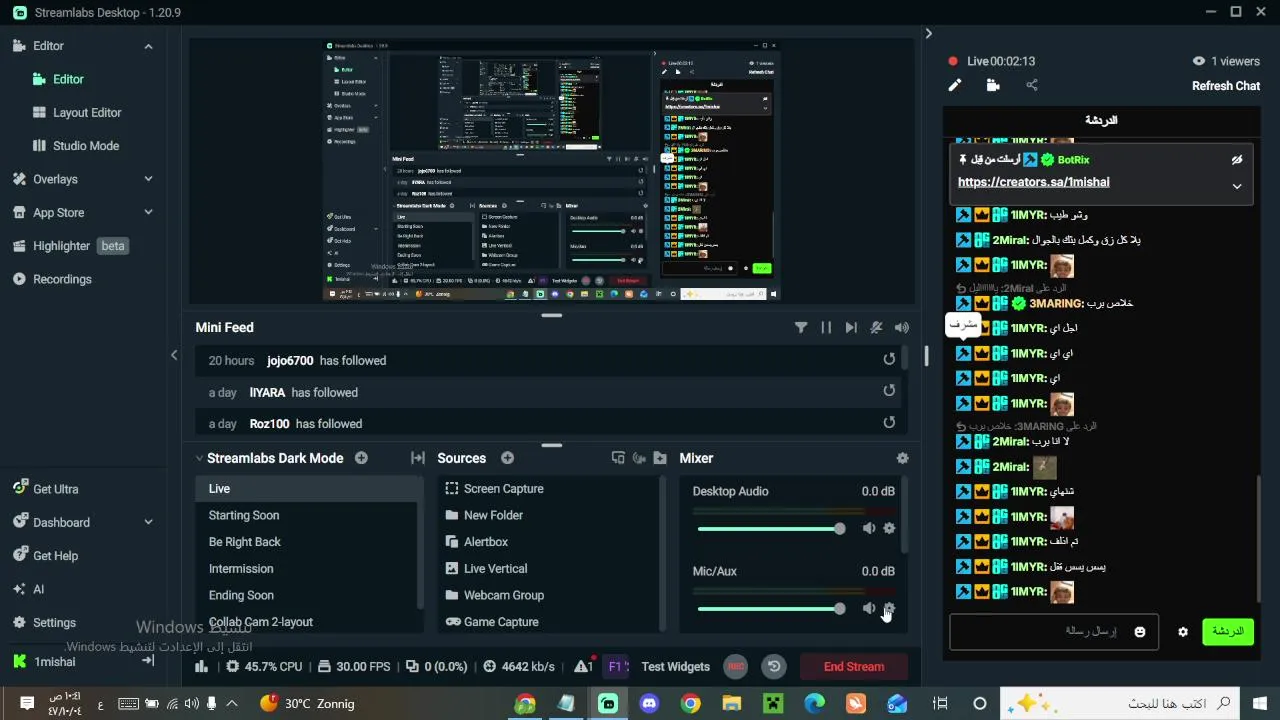Pause the Mini Feed alert queue

(826, 327)
